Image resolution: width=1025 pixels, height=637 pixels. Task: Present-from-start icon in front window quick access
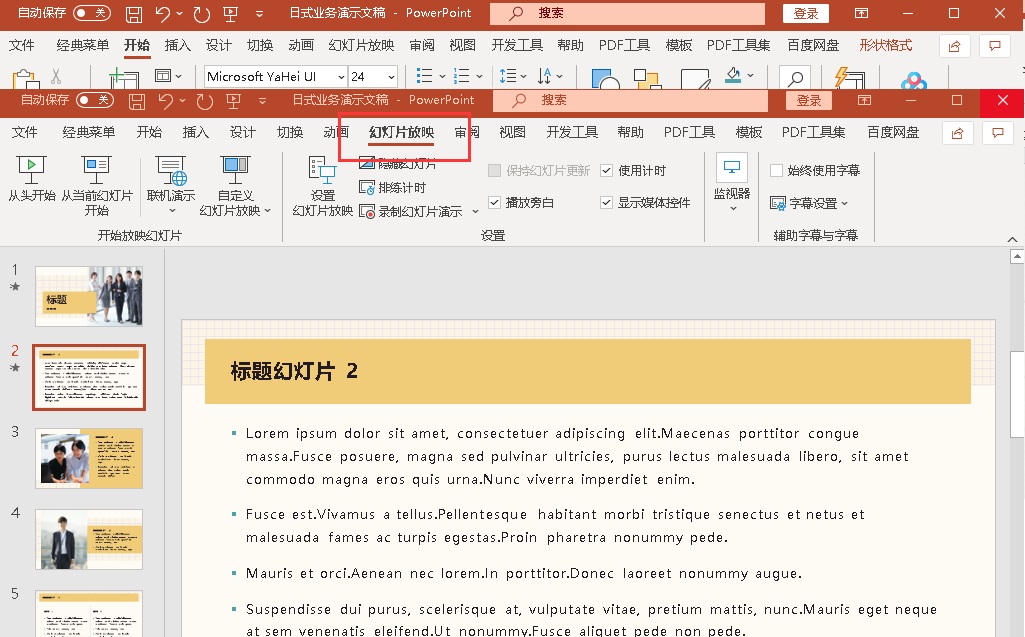233,101
